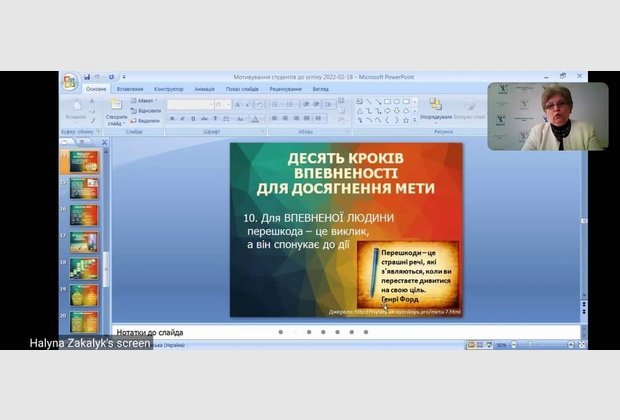Start Slide Show from status bar icon
This screenshot has width=620, height=420.
489,345
